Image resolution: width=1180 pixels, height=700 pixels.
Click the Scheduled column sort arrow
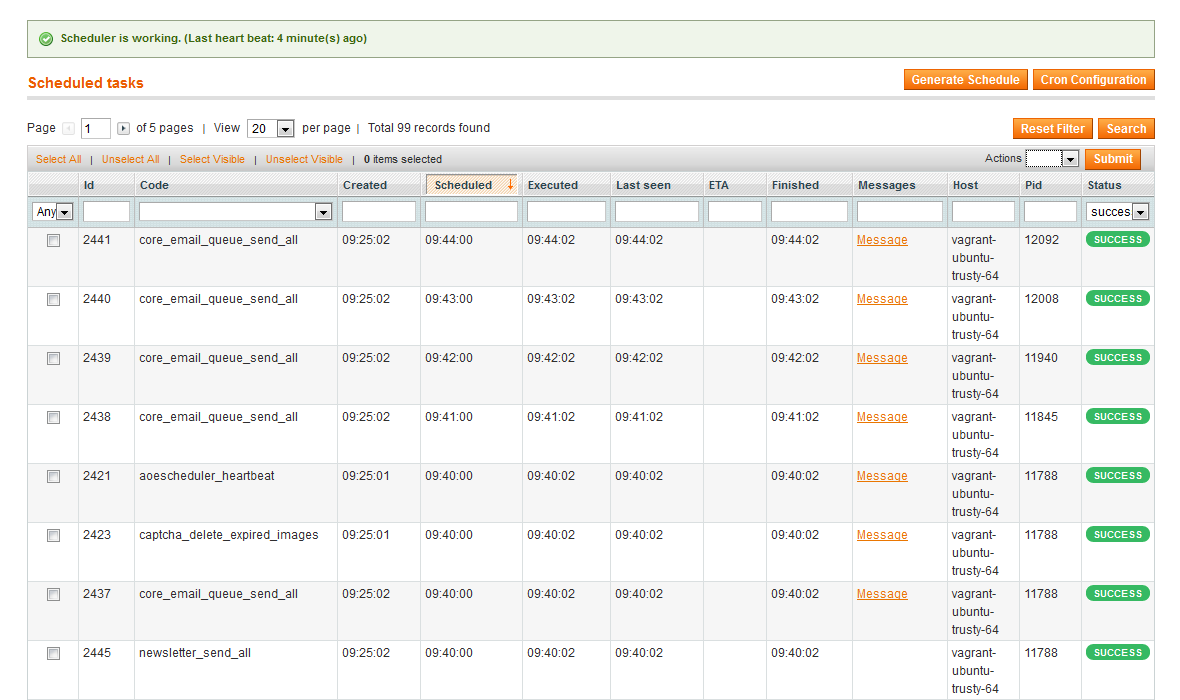click(510, 184)
